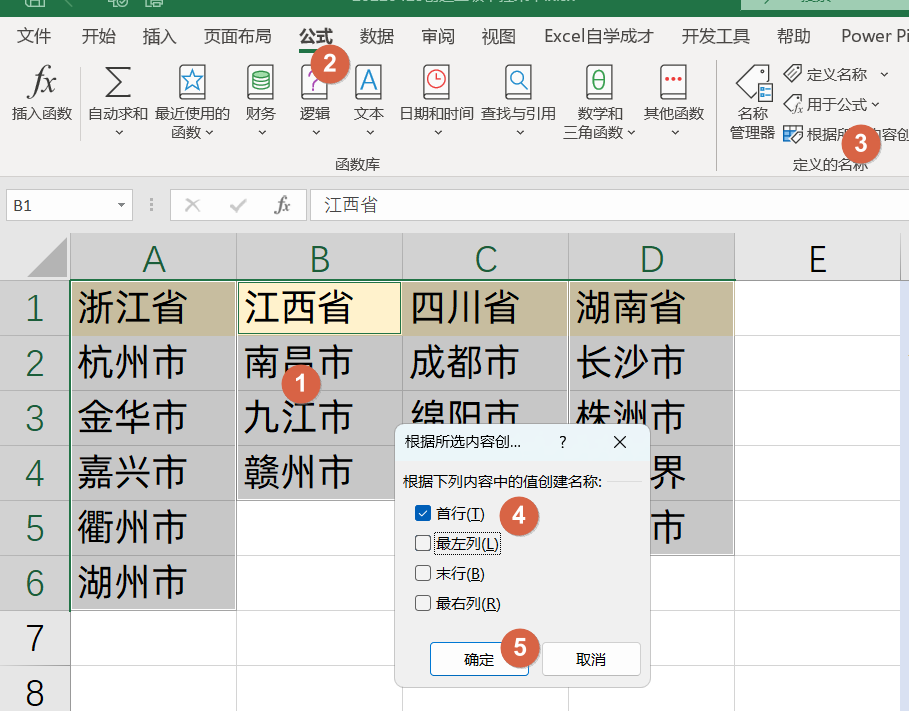The width and height of the screenshot is (909, 711).
Task: Select cell 衢州市
Action: click(x=153, y=527)
